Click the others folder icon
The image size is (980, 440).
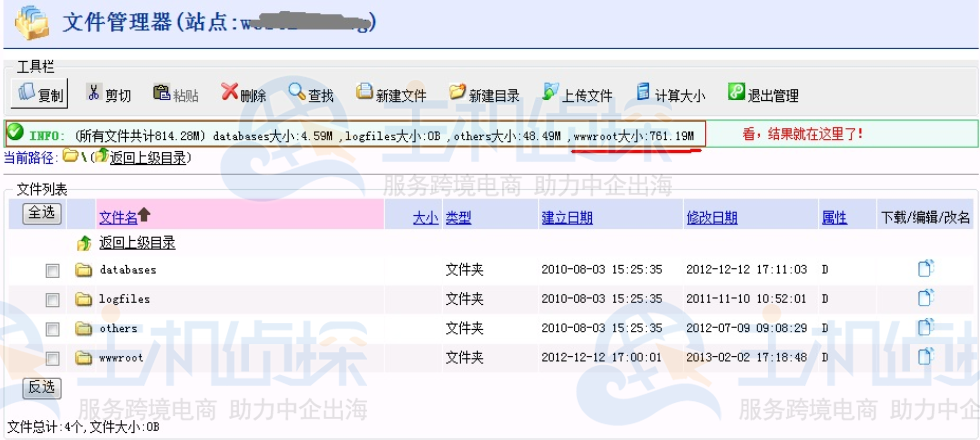pos(84,329)
